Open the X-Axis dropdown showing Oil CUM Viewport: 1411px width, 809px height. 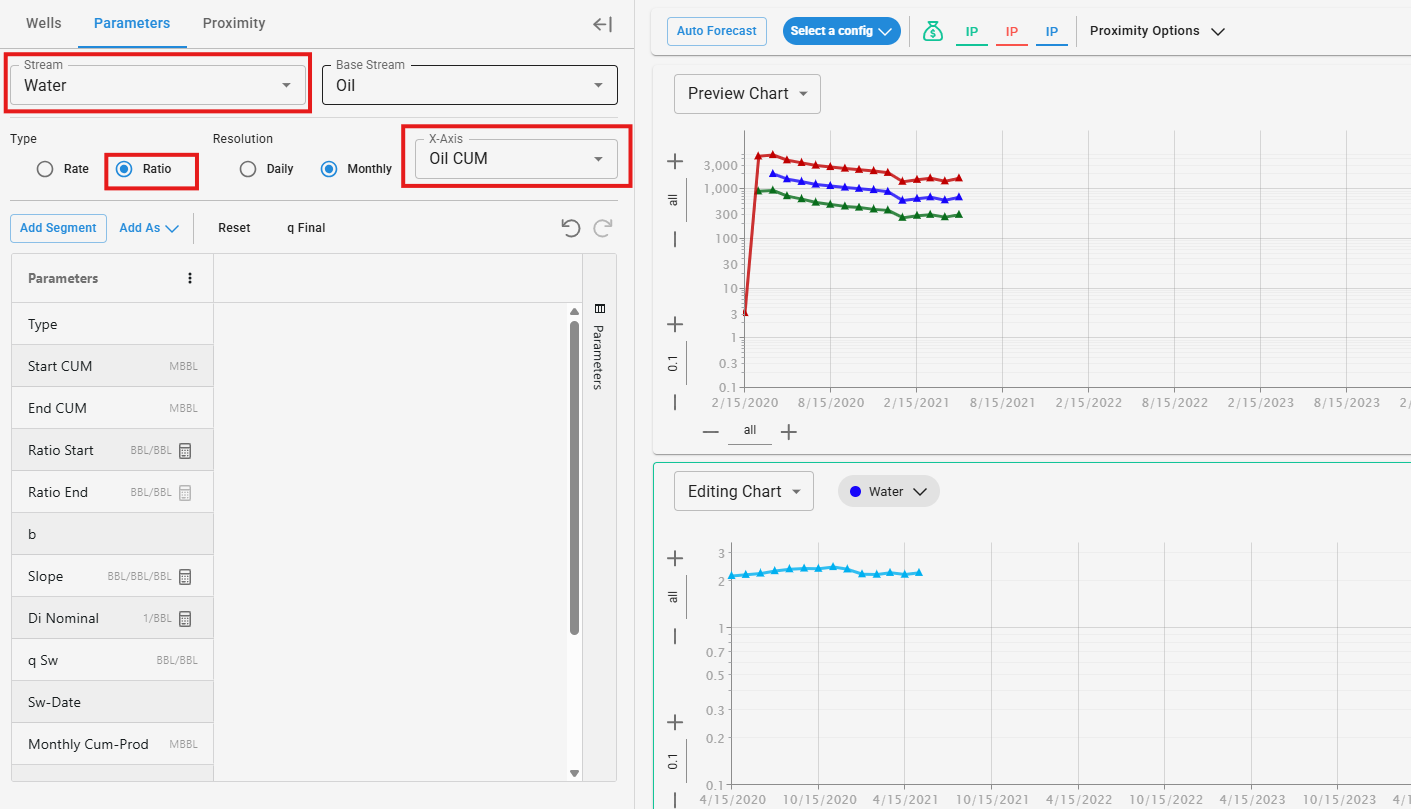[x=516, y=158]
